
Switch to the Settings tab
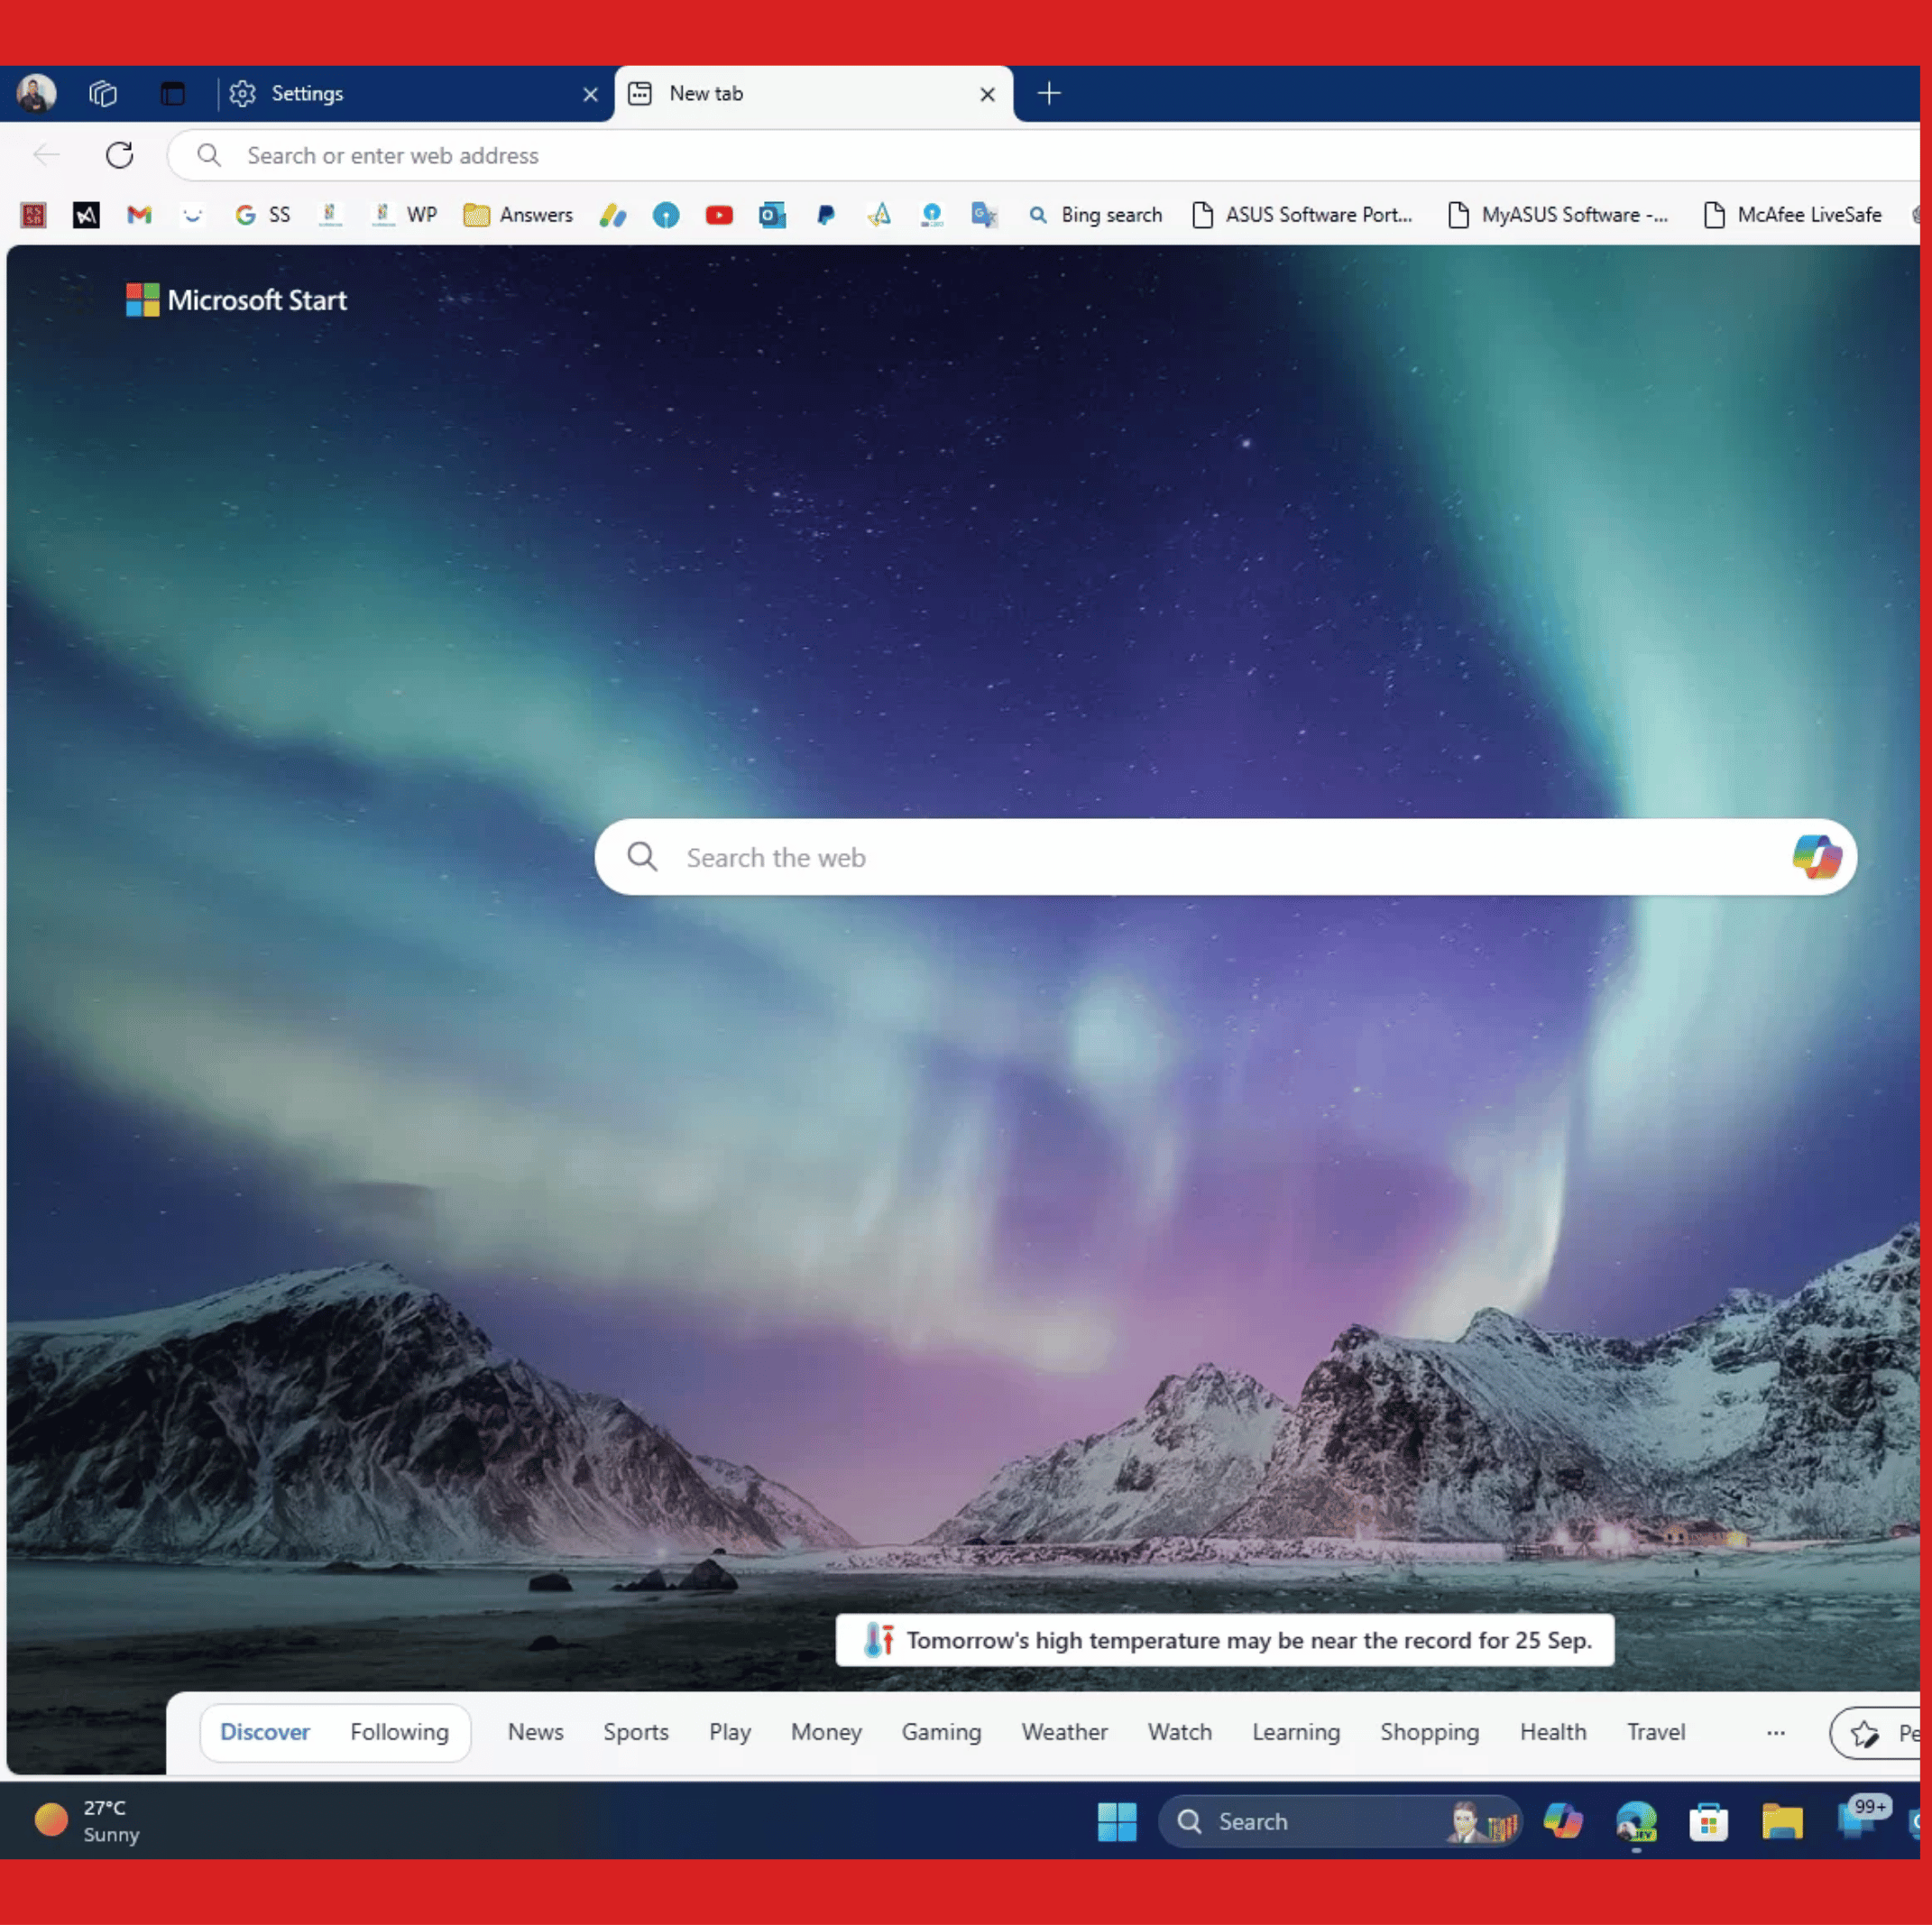413,93
